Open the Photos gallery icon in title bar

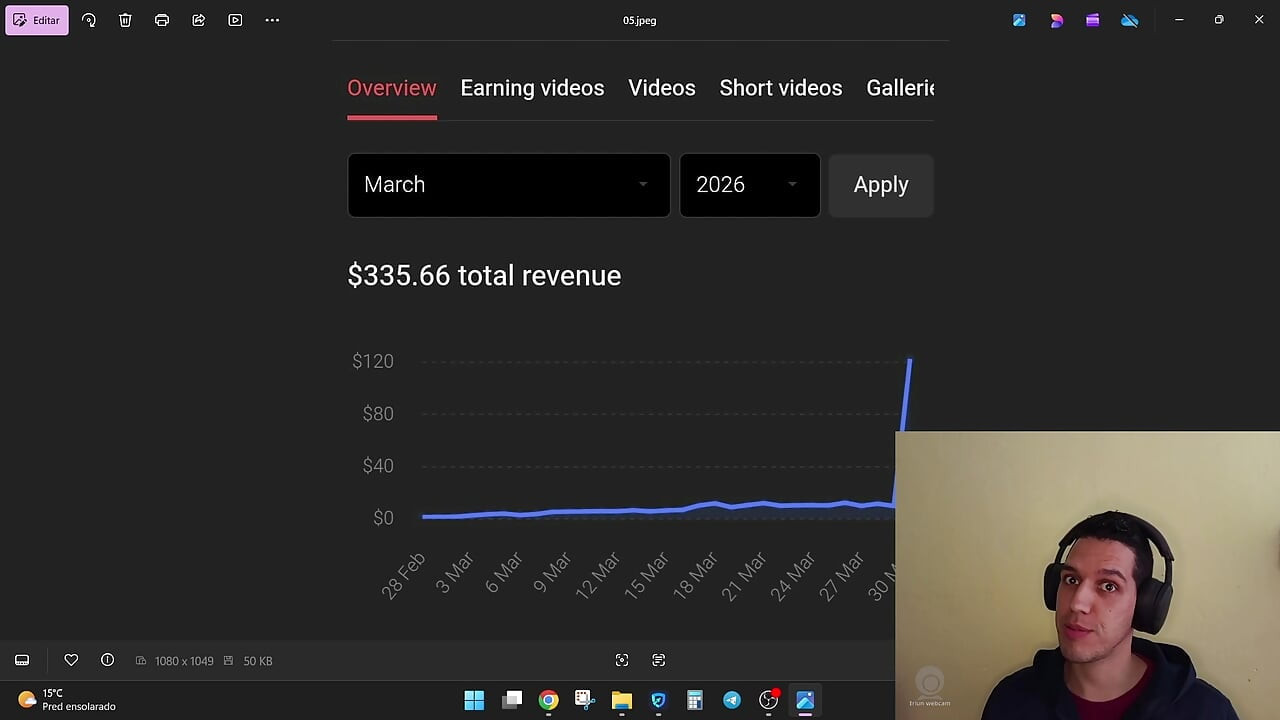(1019, 20)
